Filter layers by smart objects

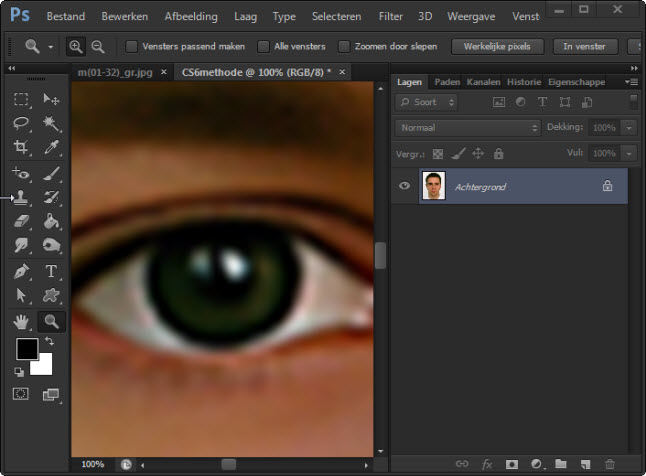[587, 102]
